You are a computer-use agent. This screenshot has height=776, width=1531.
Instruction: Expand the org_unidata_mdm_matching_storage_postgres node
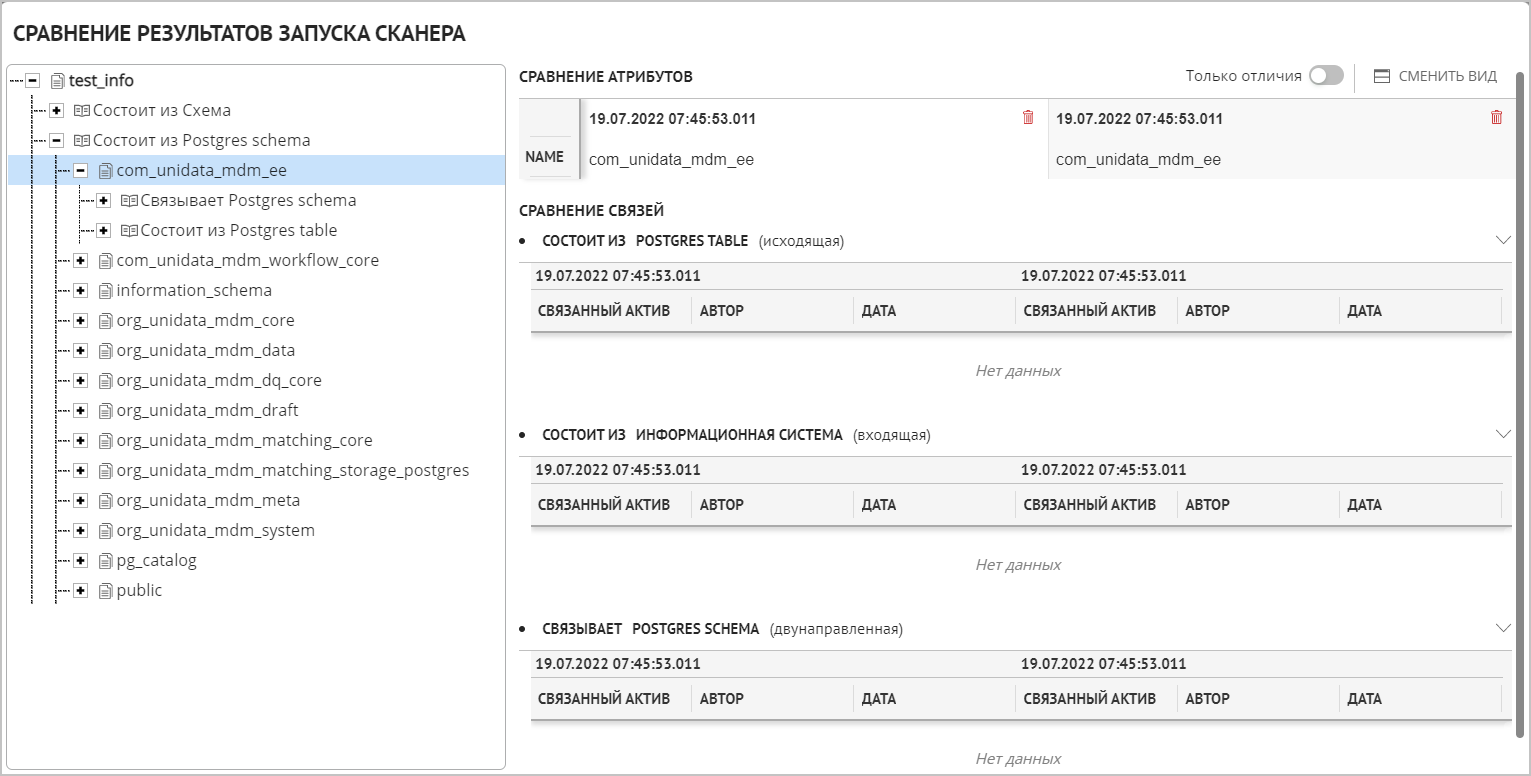click(81, 470)
